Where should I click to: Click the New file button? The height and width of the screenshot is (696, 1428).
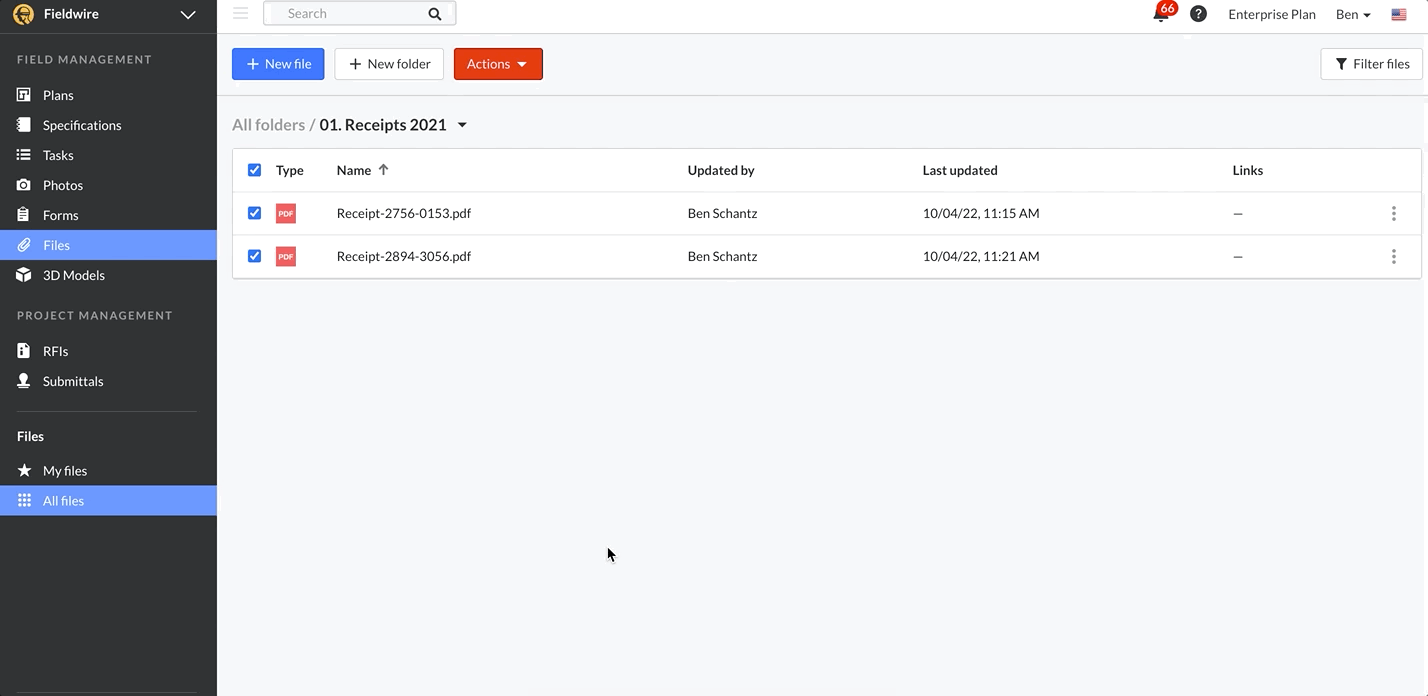(x=278, y=64)
